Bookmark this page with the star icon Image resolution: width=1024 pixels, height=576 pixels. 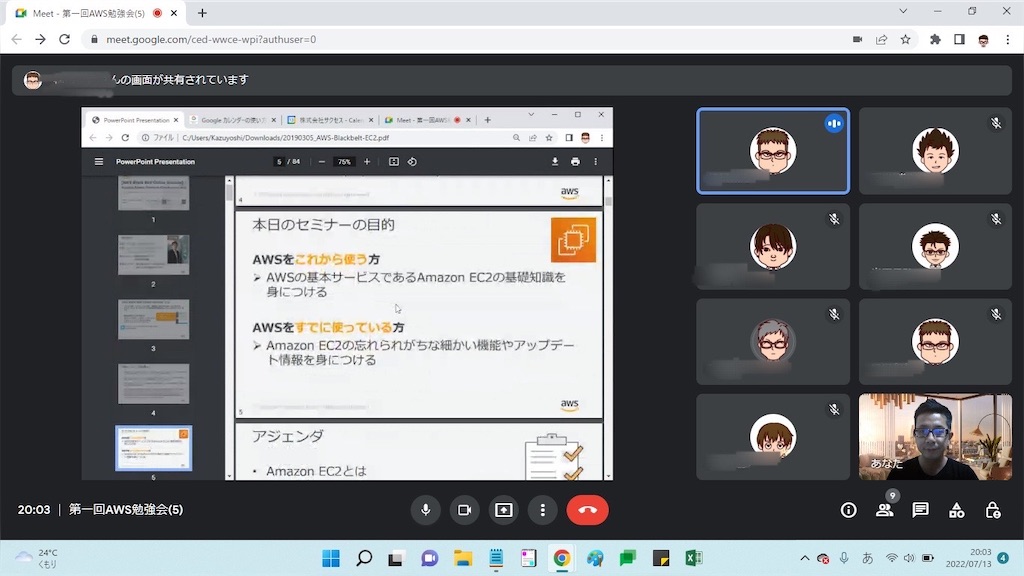pos(905,39)
